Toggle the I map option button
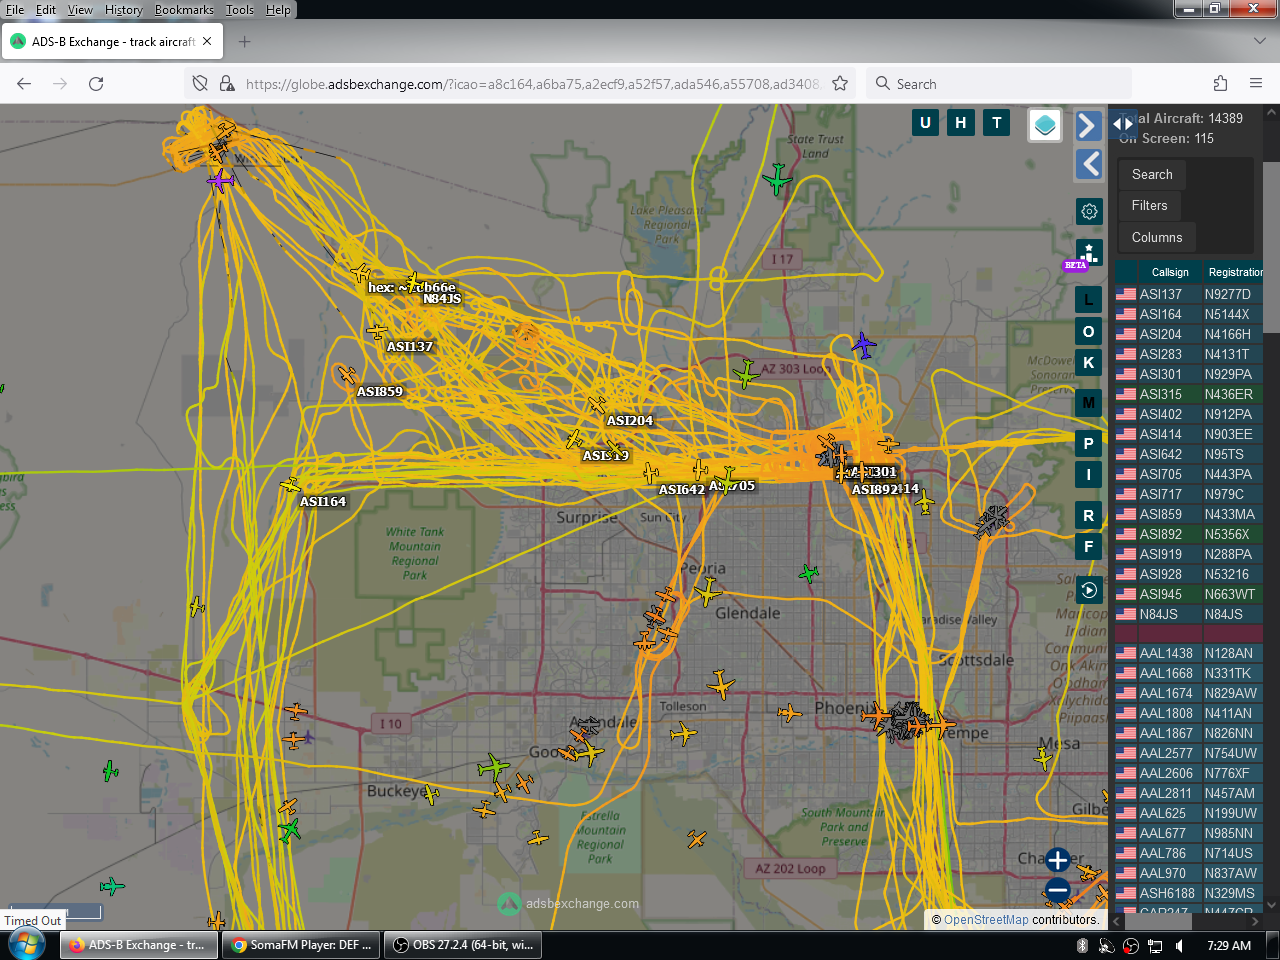The image size is (1280, 960). click(x=1089, y=474)
